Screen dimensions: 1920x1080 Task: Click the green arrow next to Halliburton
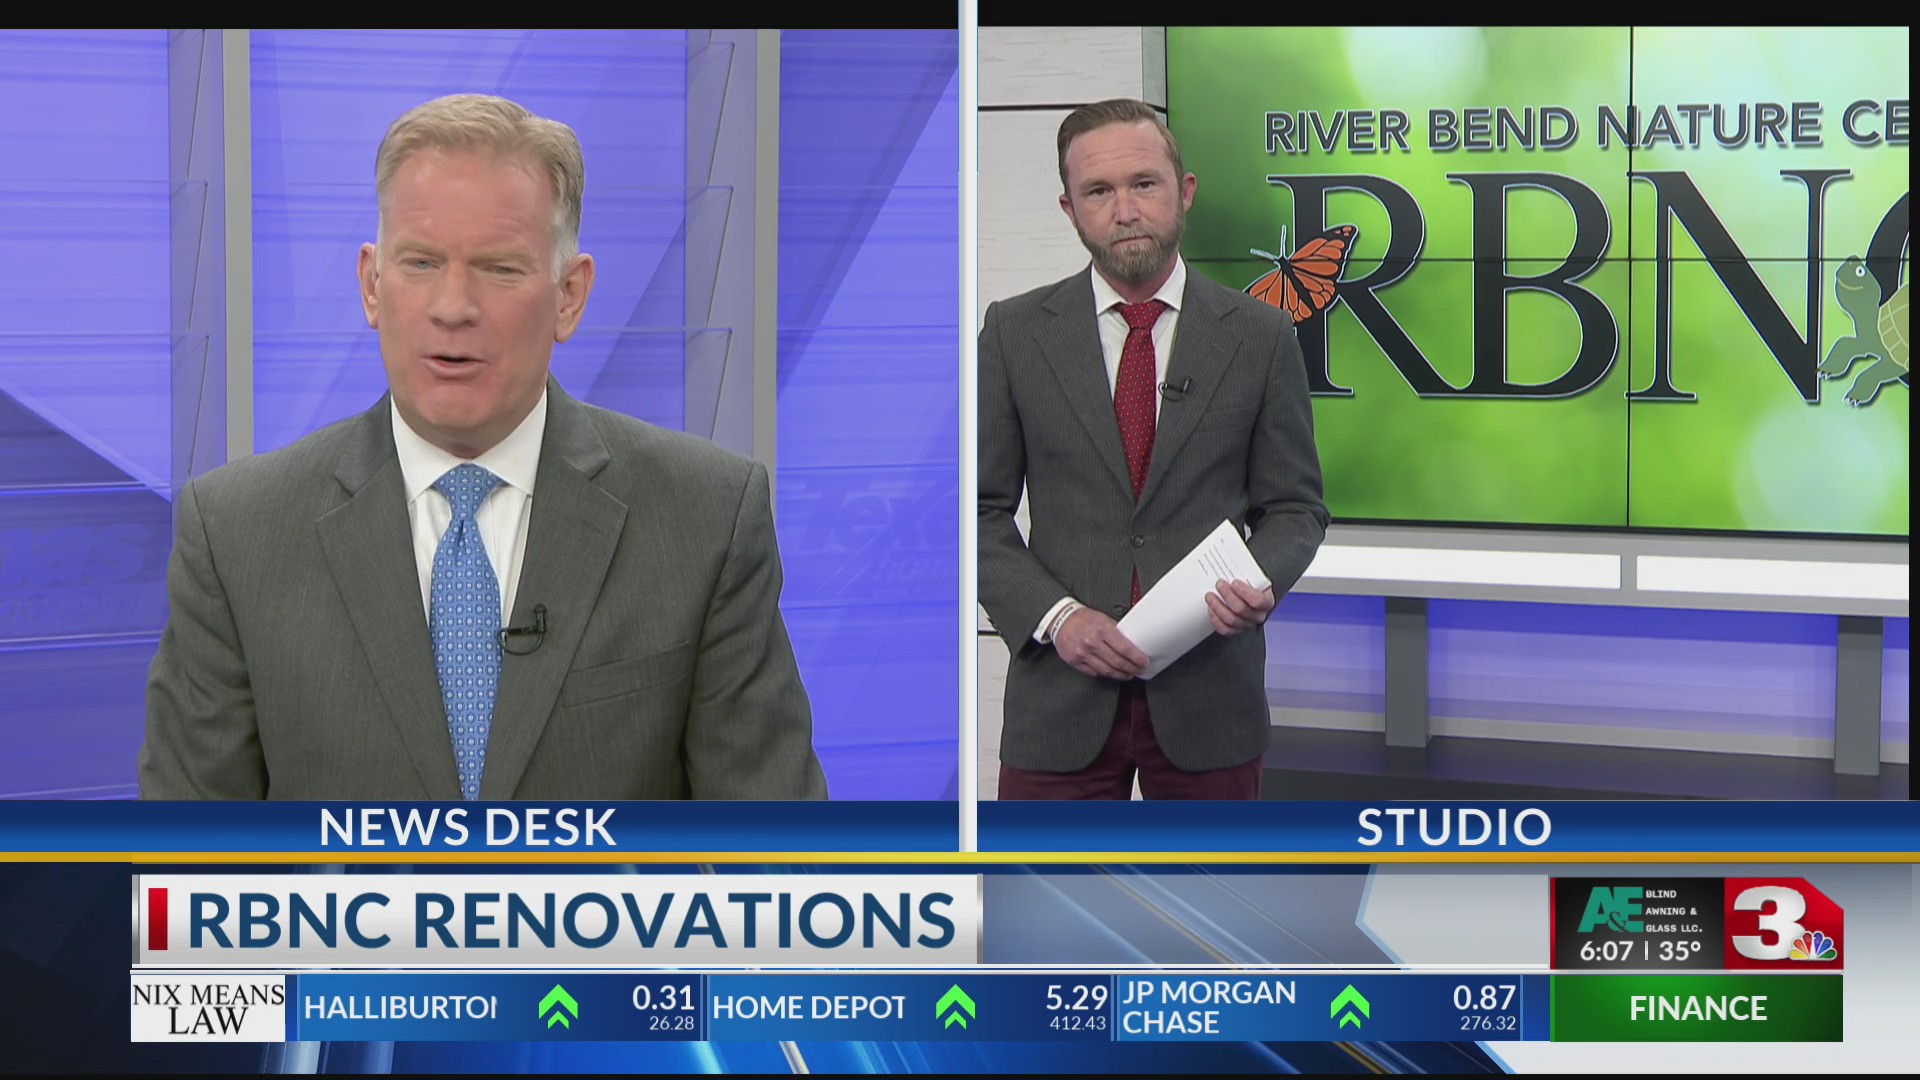[x=557, y=1008]
